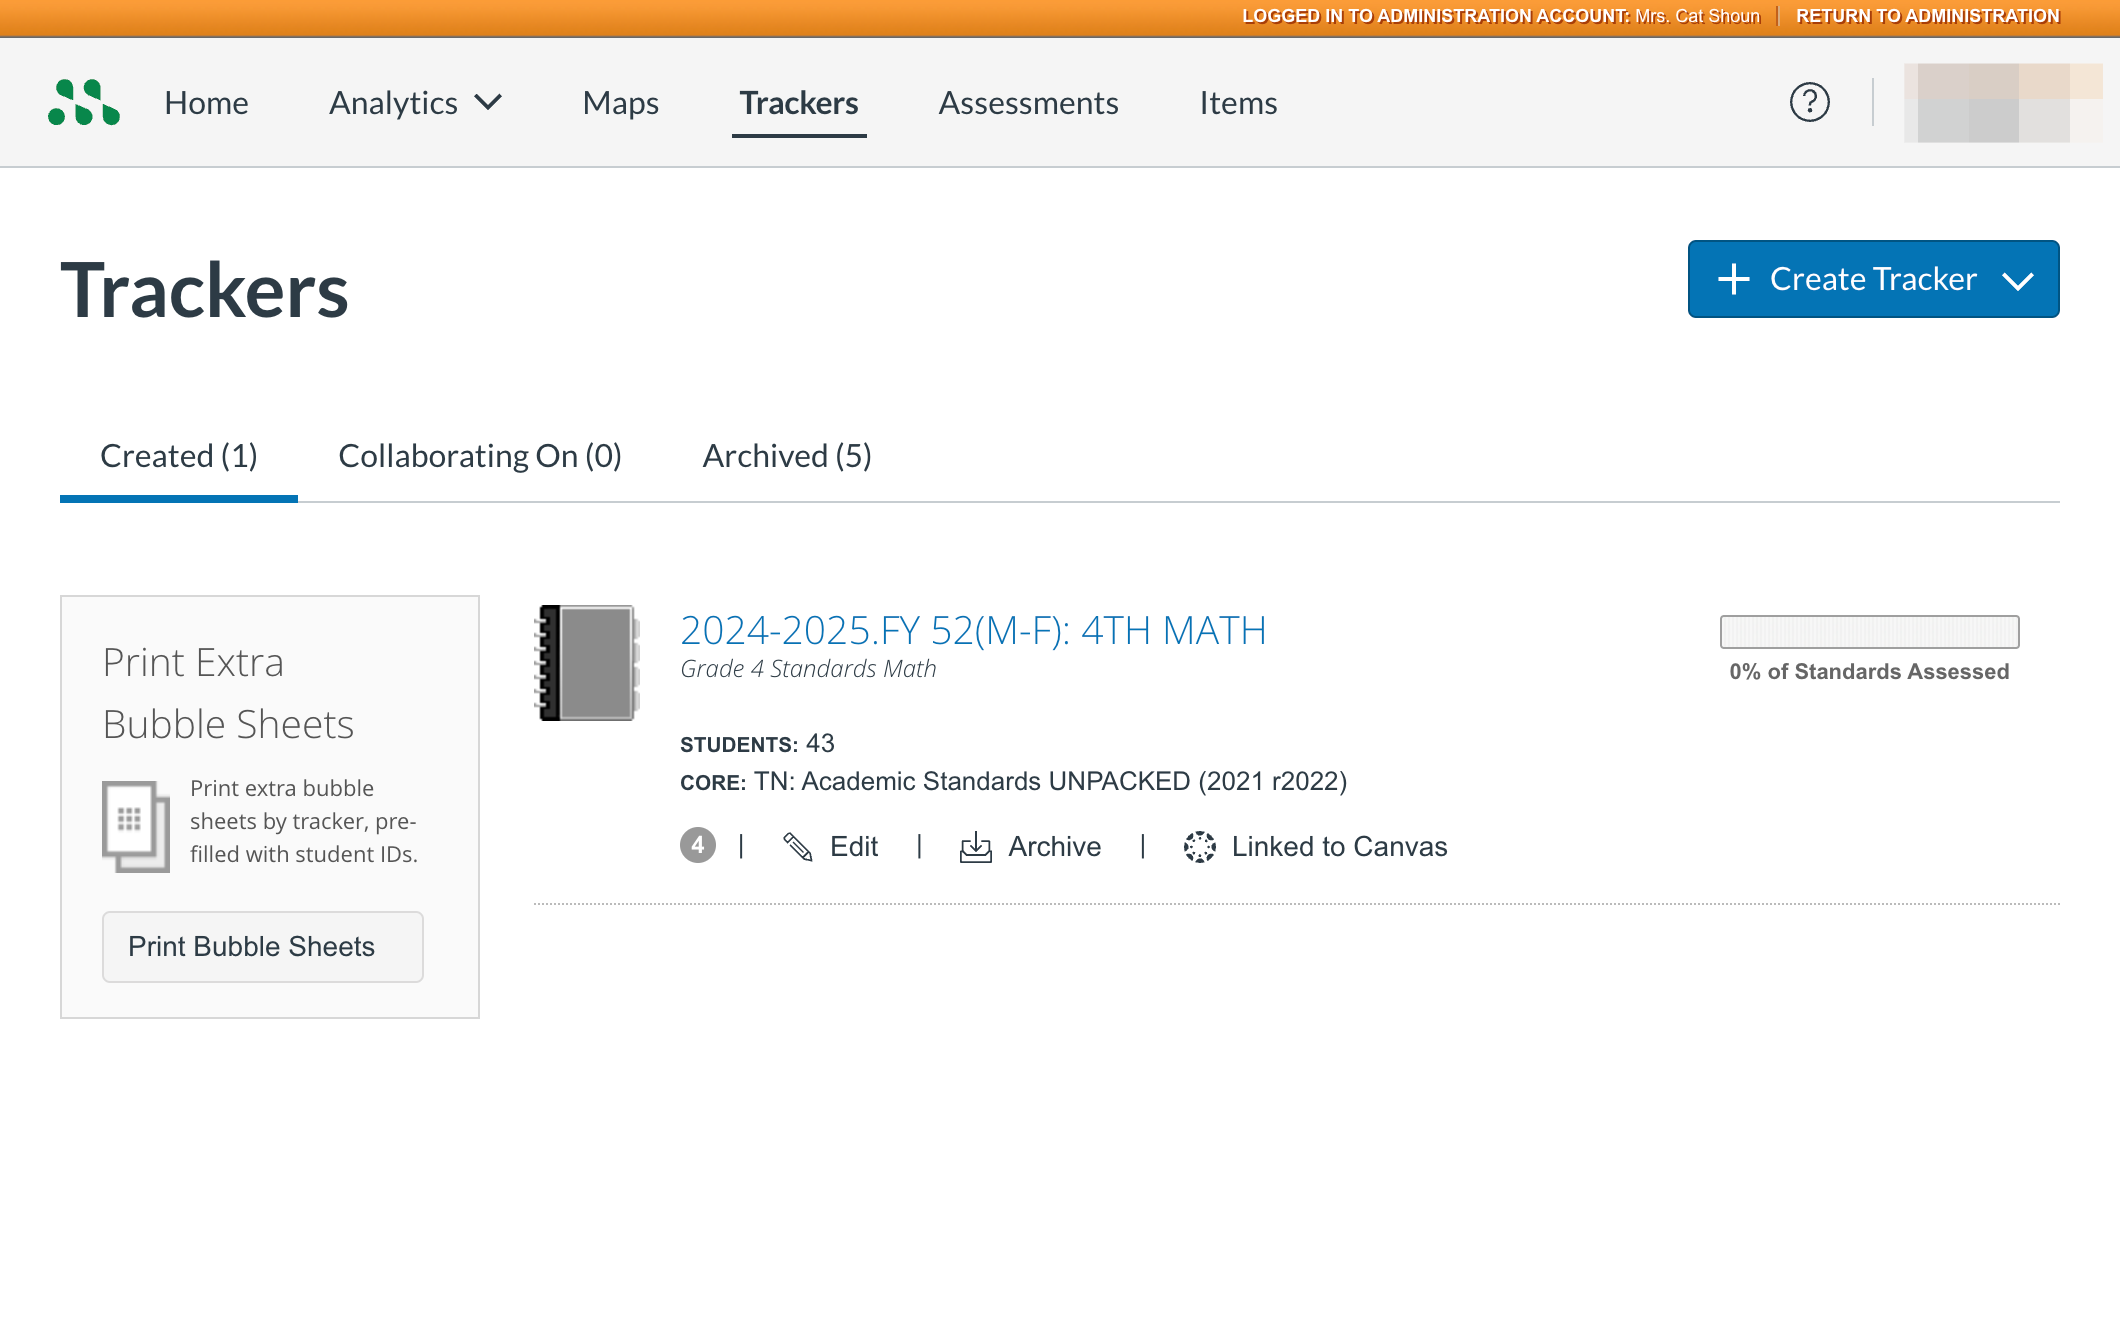The image size is (2120, 1338).
Task: Click the STUDENTS: 43 text
Action: (x=757, y=744)
